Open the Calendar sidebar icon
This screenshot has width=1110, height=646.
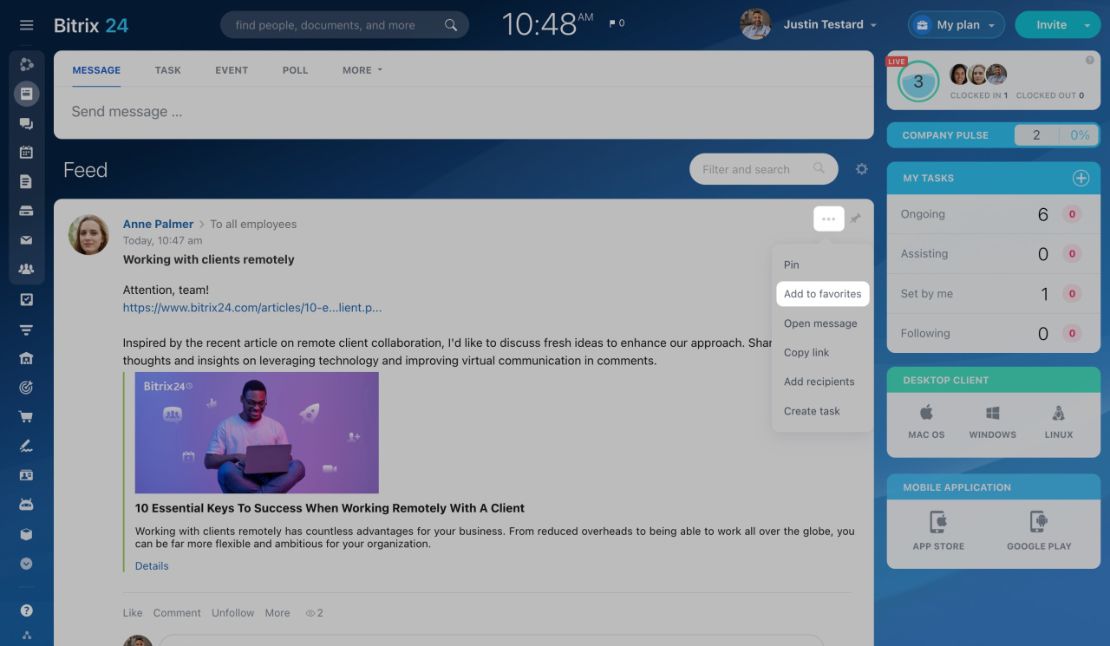coord(26,152)
